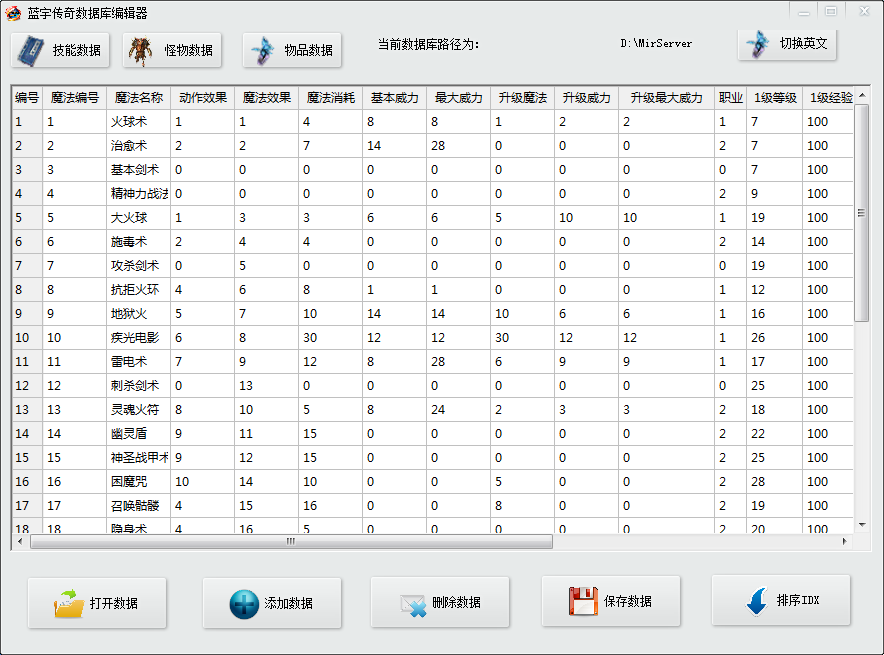This screenshot has height=655, width=884.
Task: Click the horizontal scrollbar thumb
Action: point(291,541)
